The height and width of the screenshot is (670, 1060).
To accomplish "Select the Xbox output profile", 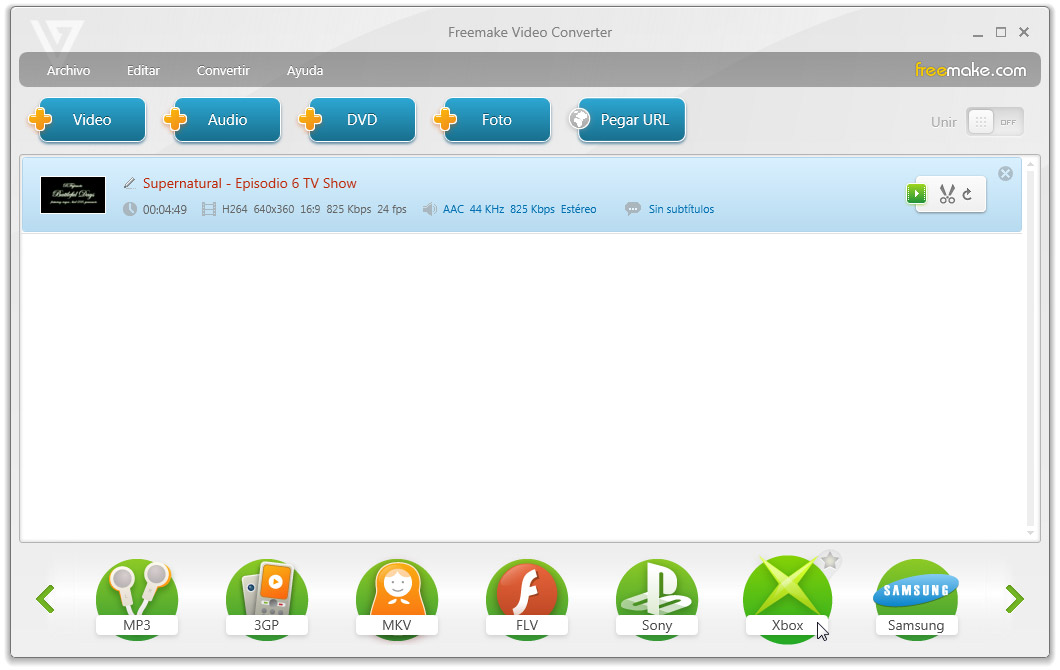I will (x=788, y=599).
